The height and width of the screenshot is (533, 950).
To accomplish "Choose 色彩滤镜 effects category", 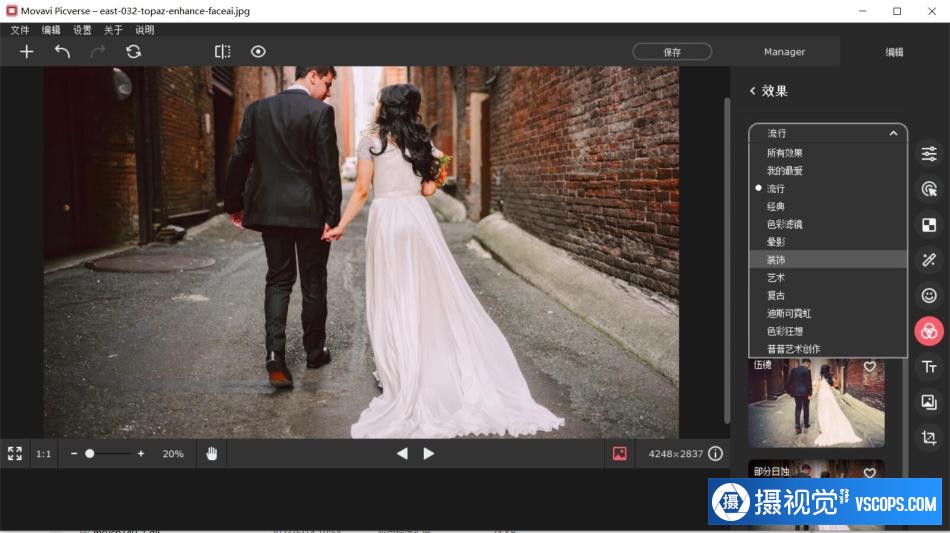I will 828,224.
